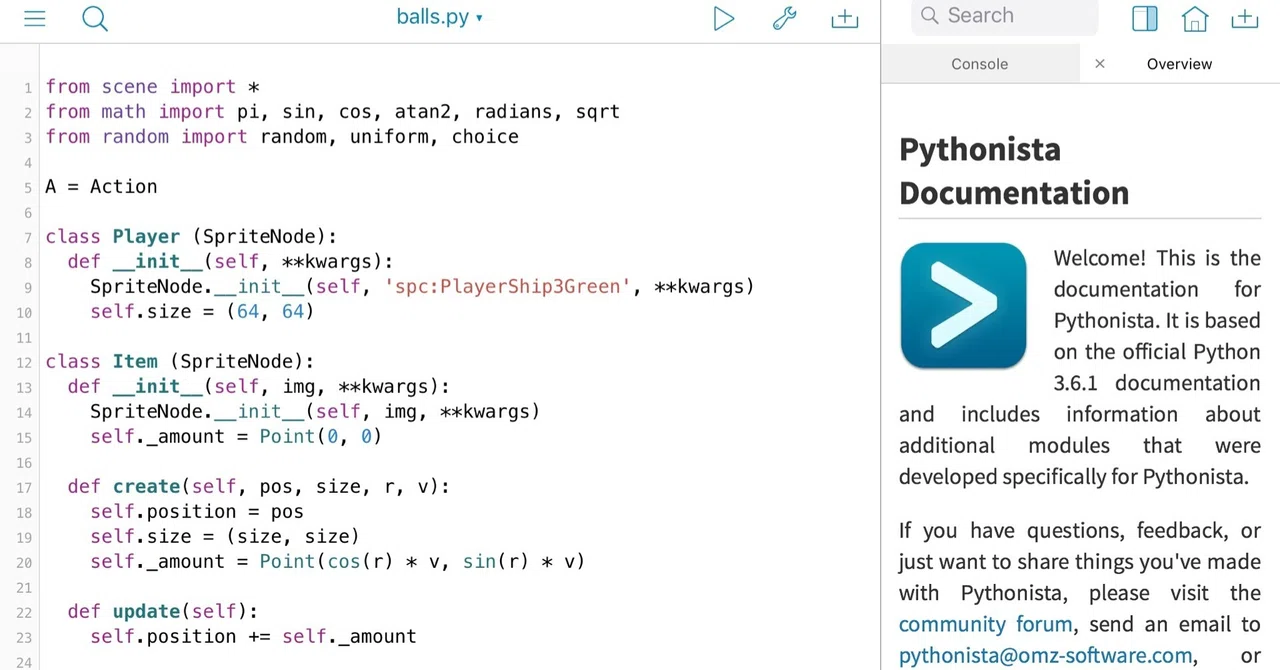Click 'def create' on line 17

tap(123, 487)
